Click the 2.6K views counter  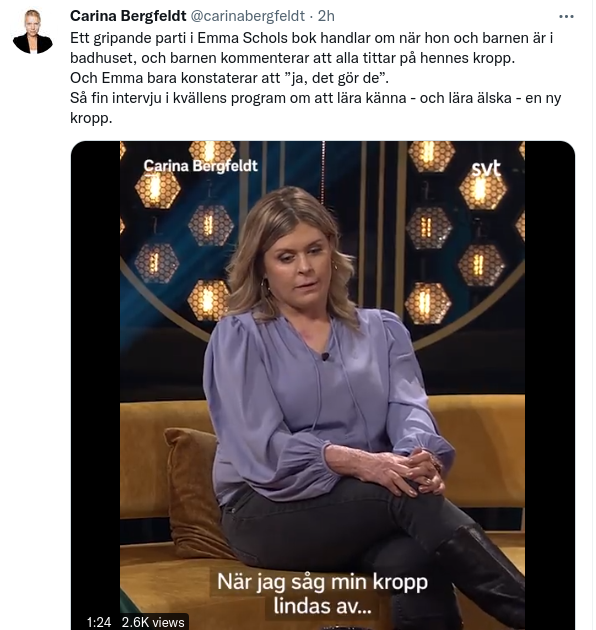tap(153, 622)
